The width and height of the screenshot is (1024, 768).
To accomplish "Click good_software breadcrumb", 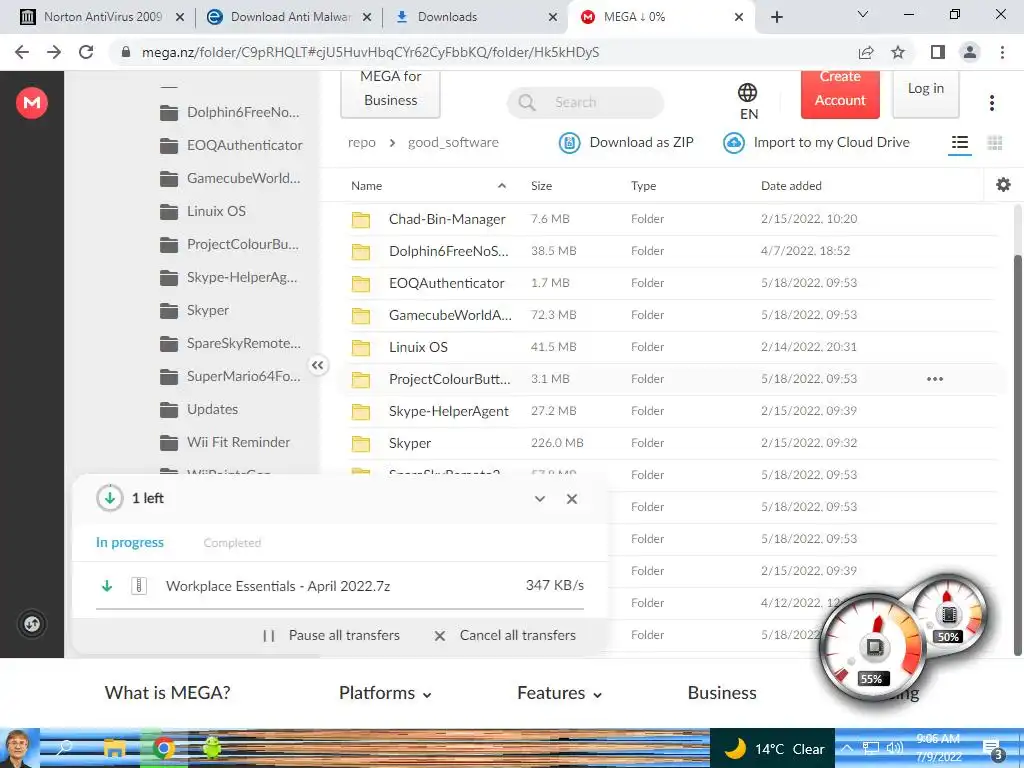I will [453, 142].
